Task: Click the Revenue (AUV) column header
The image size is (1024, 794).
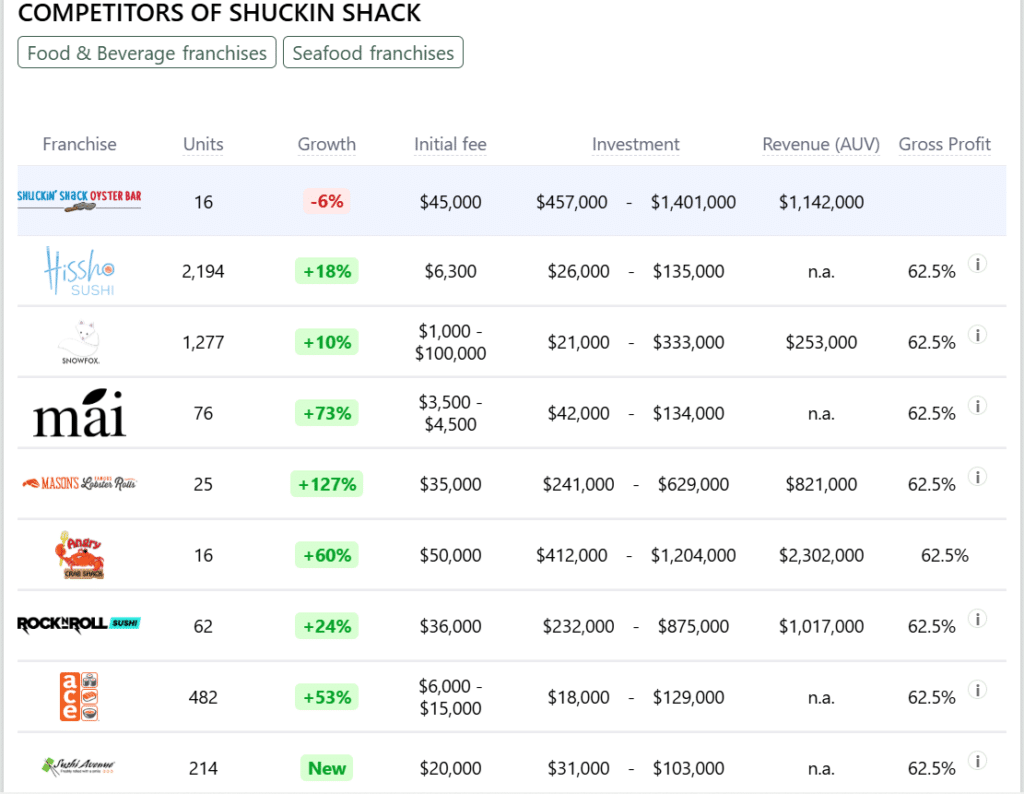Action: click(821, 144)
